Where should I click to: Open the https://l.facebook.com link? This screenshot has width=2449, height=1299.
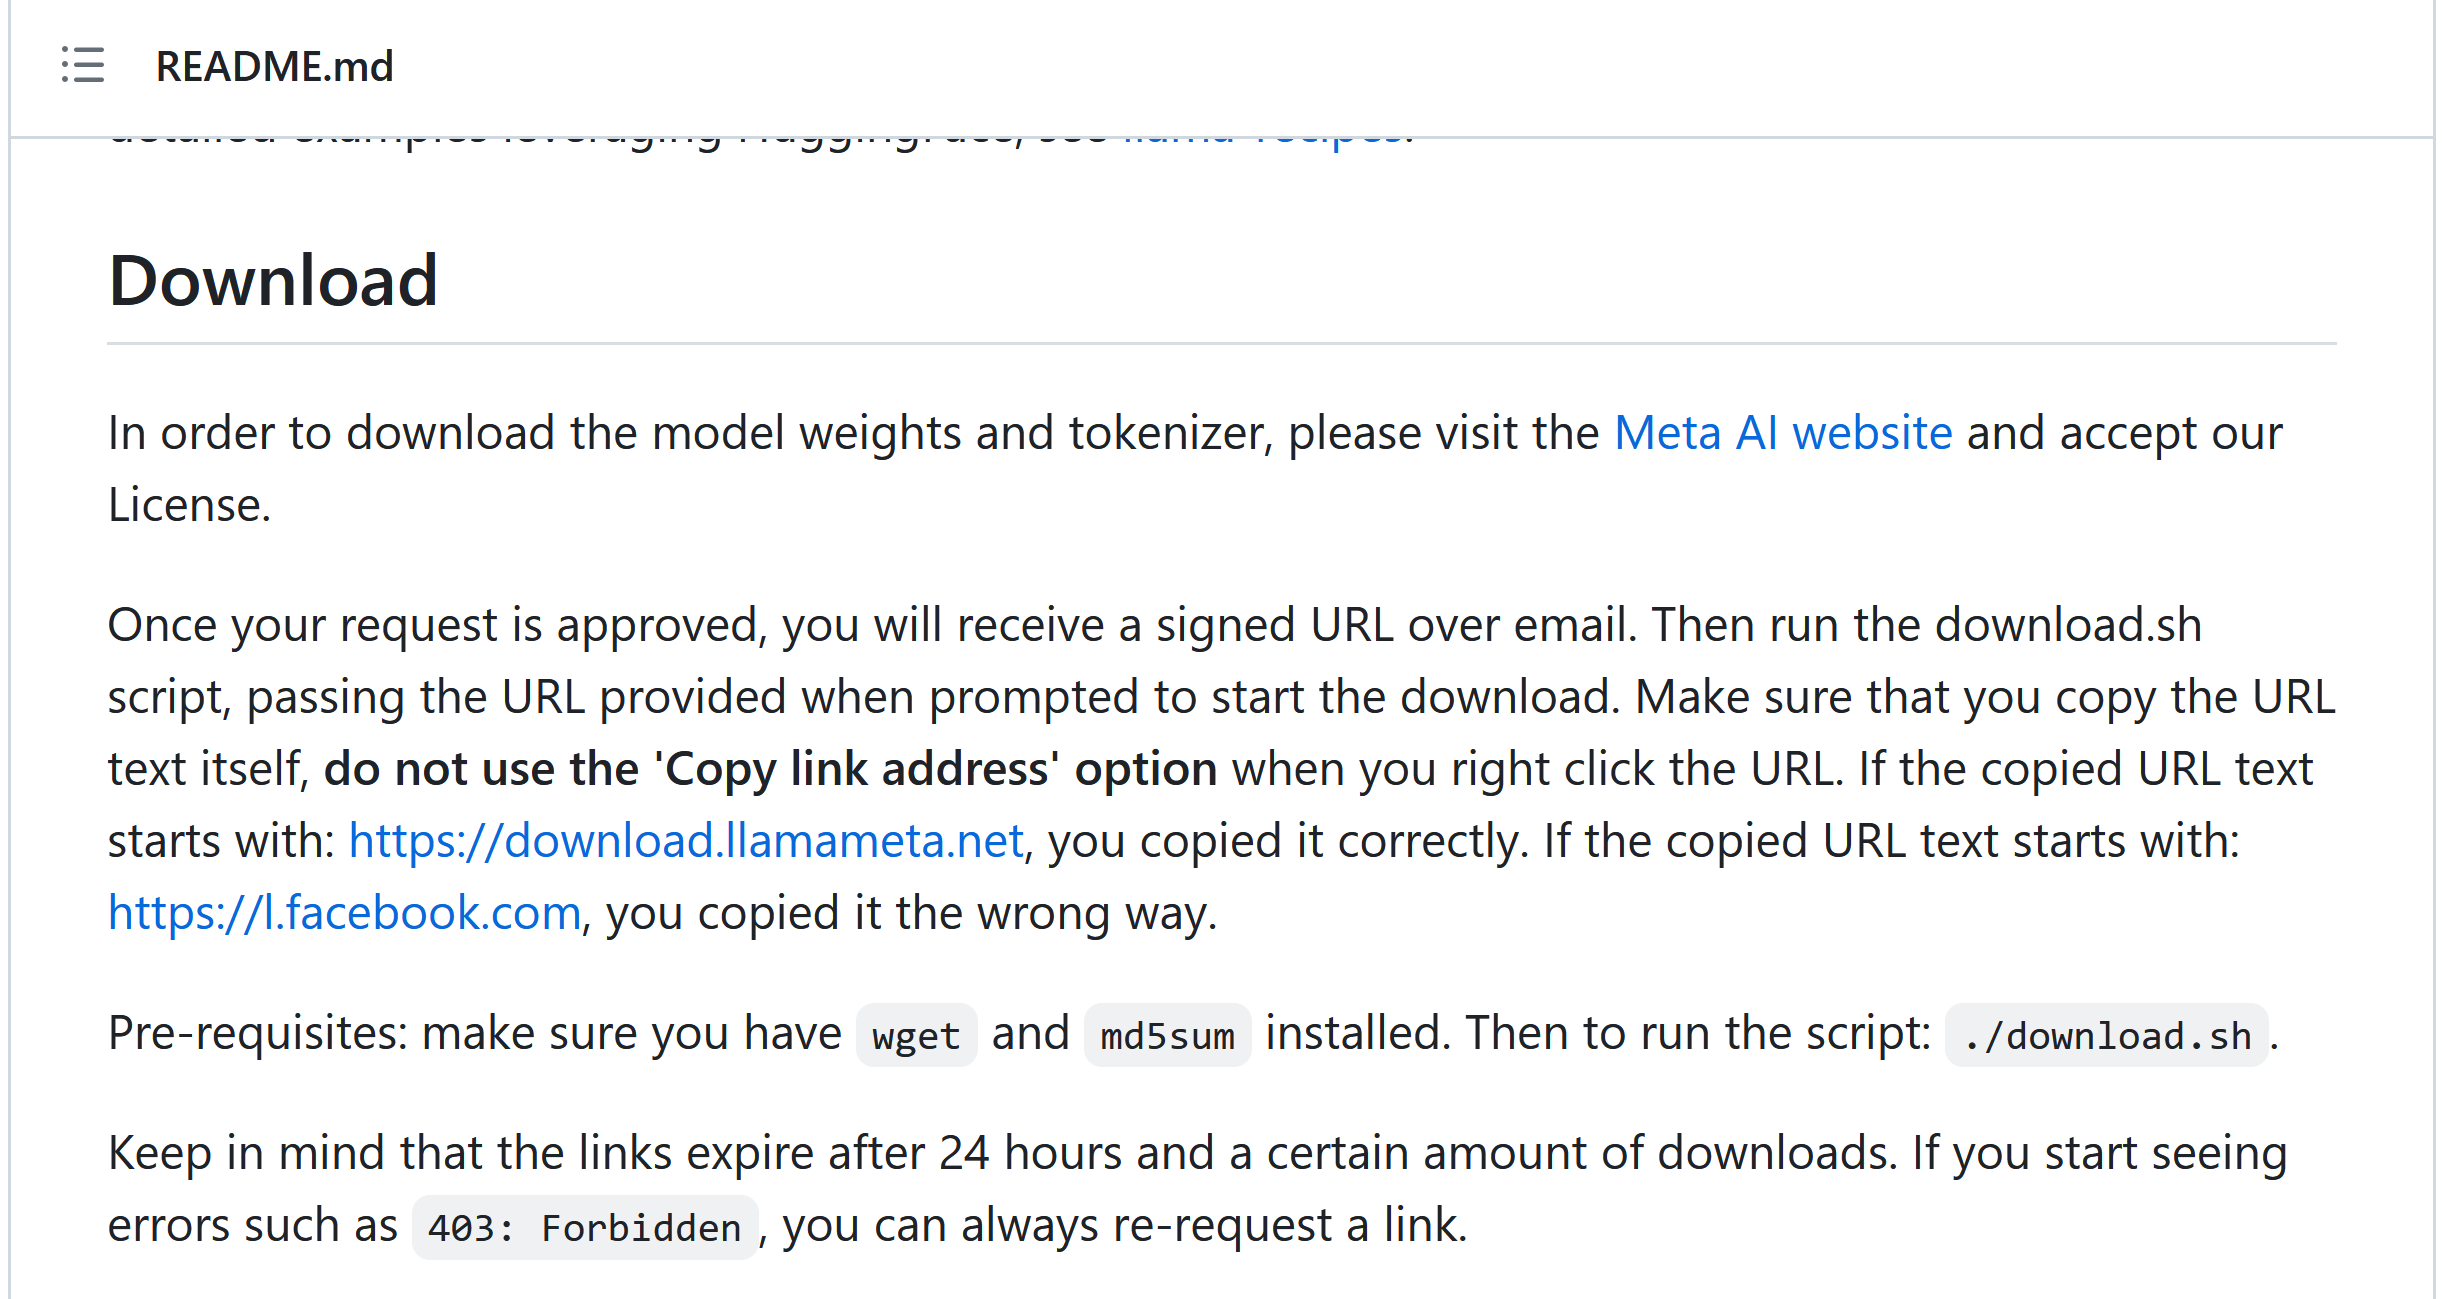coord(345,913)
